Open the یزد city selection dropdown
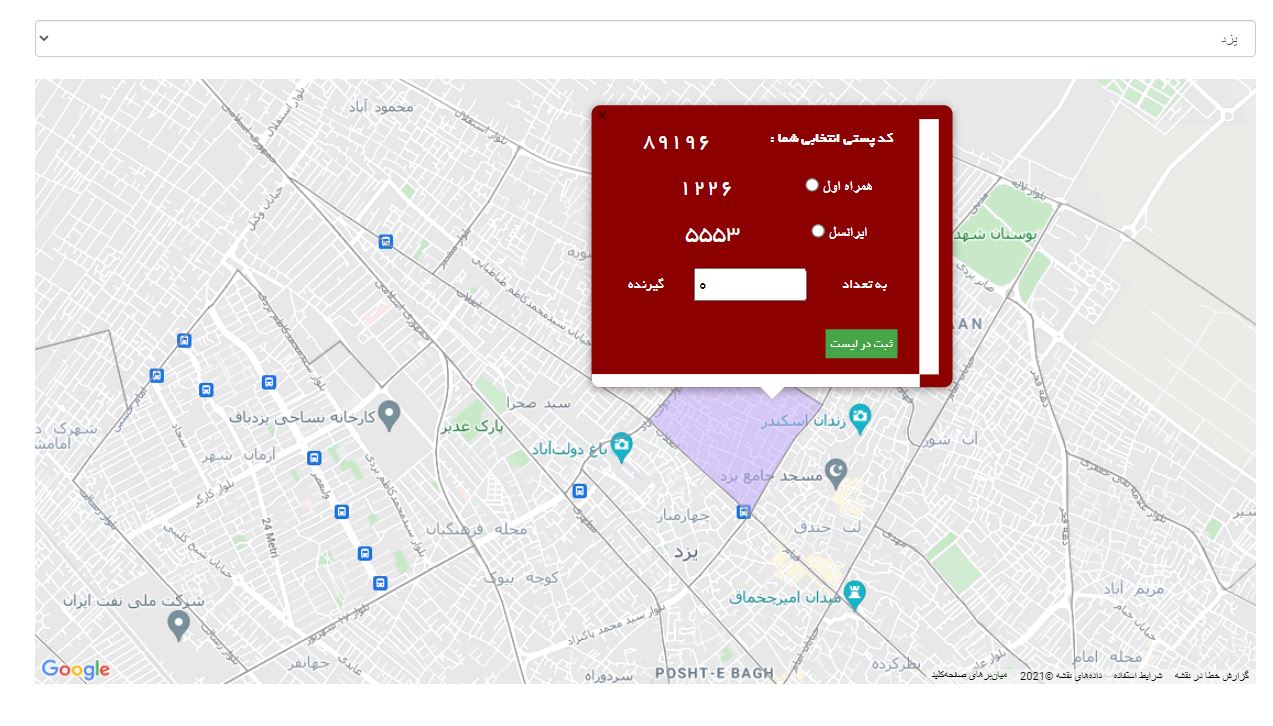The image size is (1273, 726). point(645,38)
